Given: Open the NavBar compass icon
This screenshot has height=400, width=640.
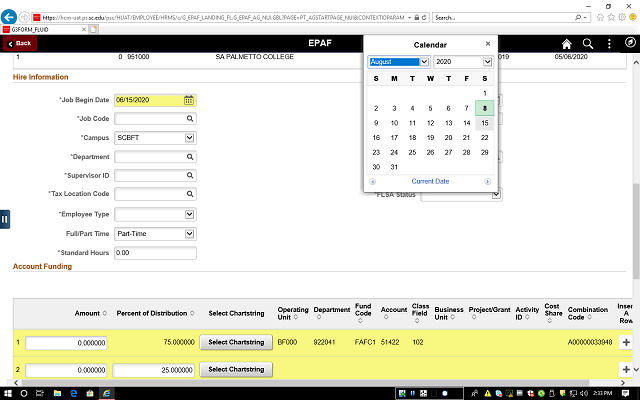Looking at the screenshot, I should tap(630, 42).
